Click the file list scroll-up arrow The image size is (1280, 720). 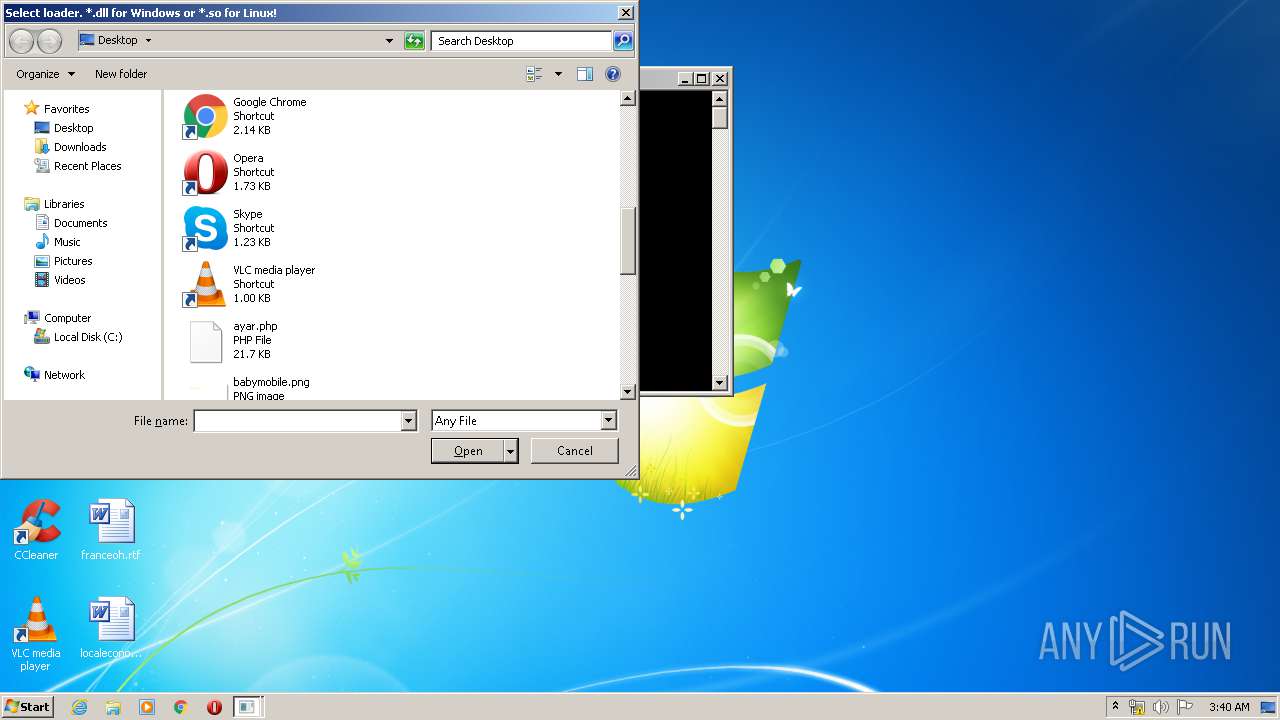tap(628, 98)
